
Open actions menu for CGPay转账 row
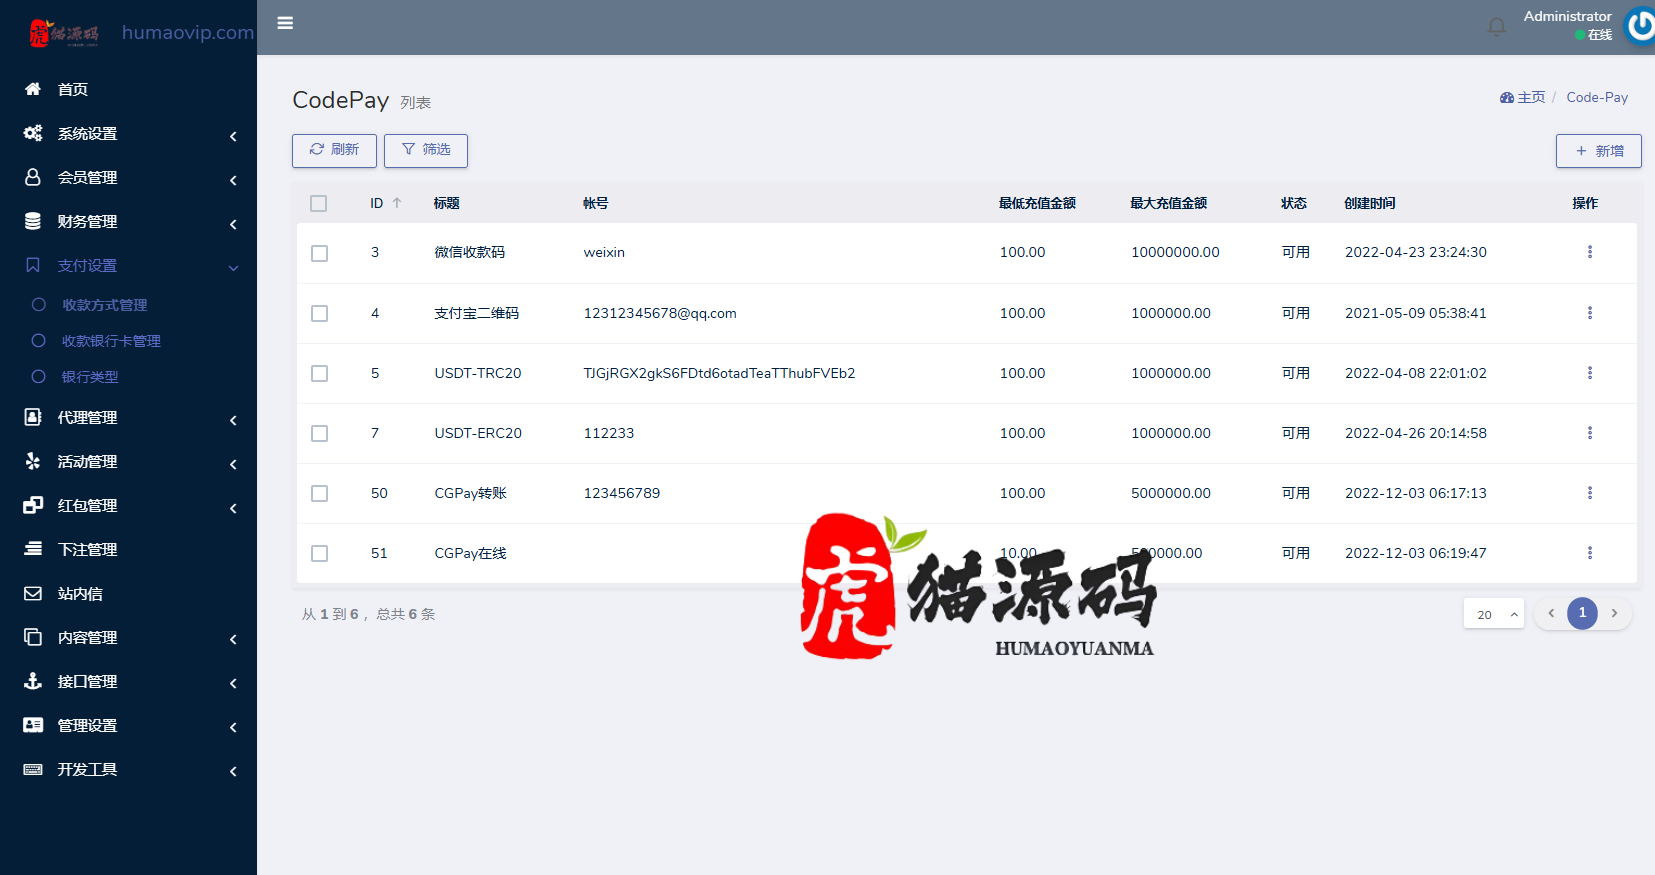tap(1589, 493)
